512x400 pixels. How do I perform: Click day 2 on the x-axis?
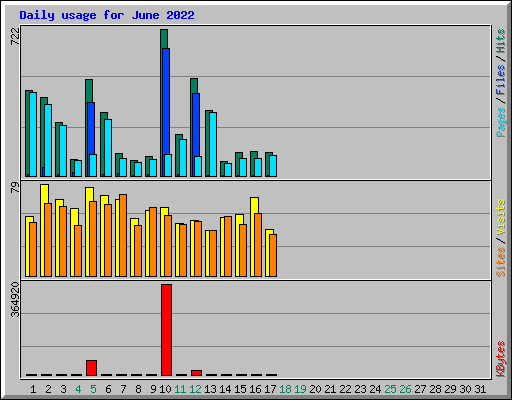click(x=48, y=389)
